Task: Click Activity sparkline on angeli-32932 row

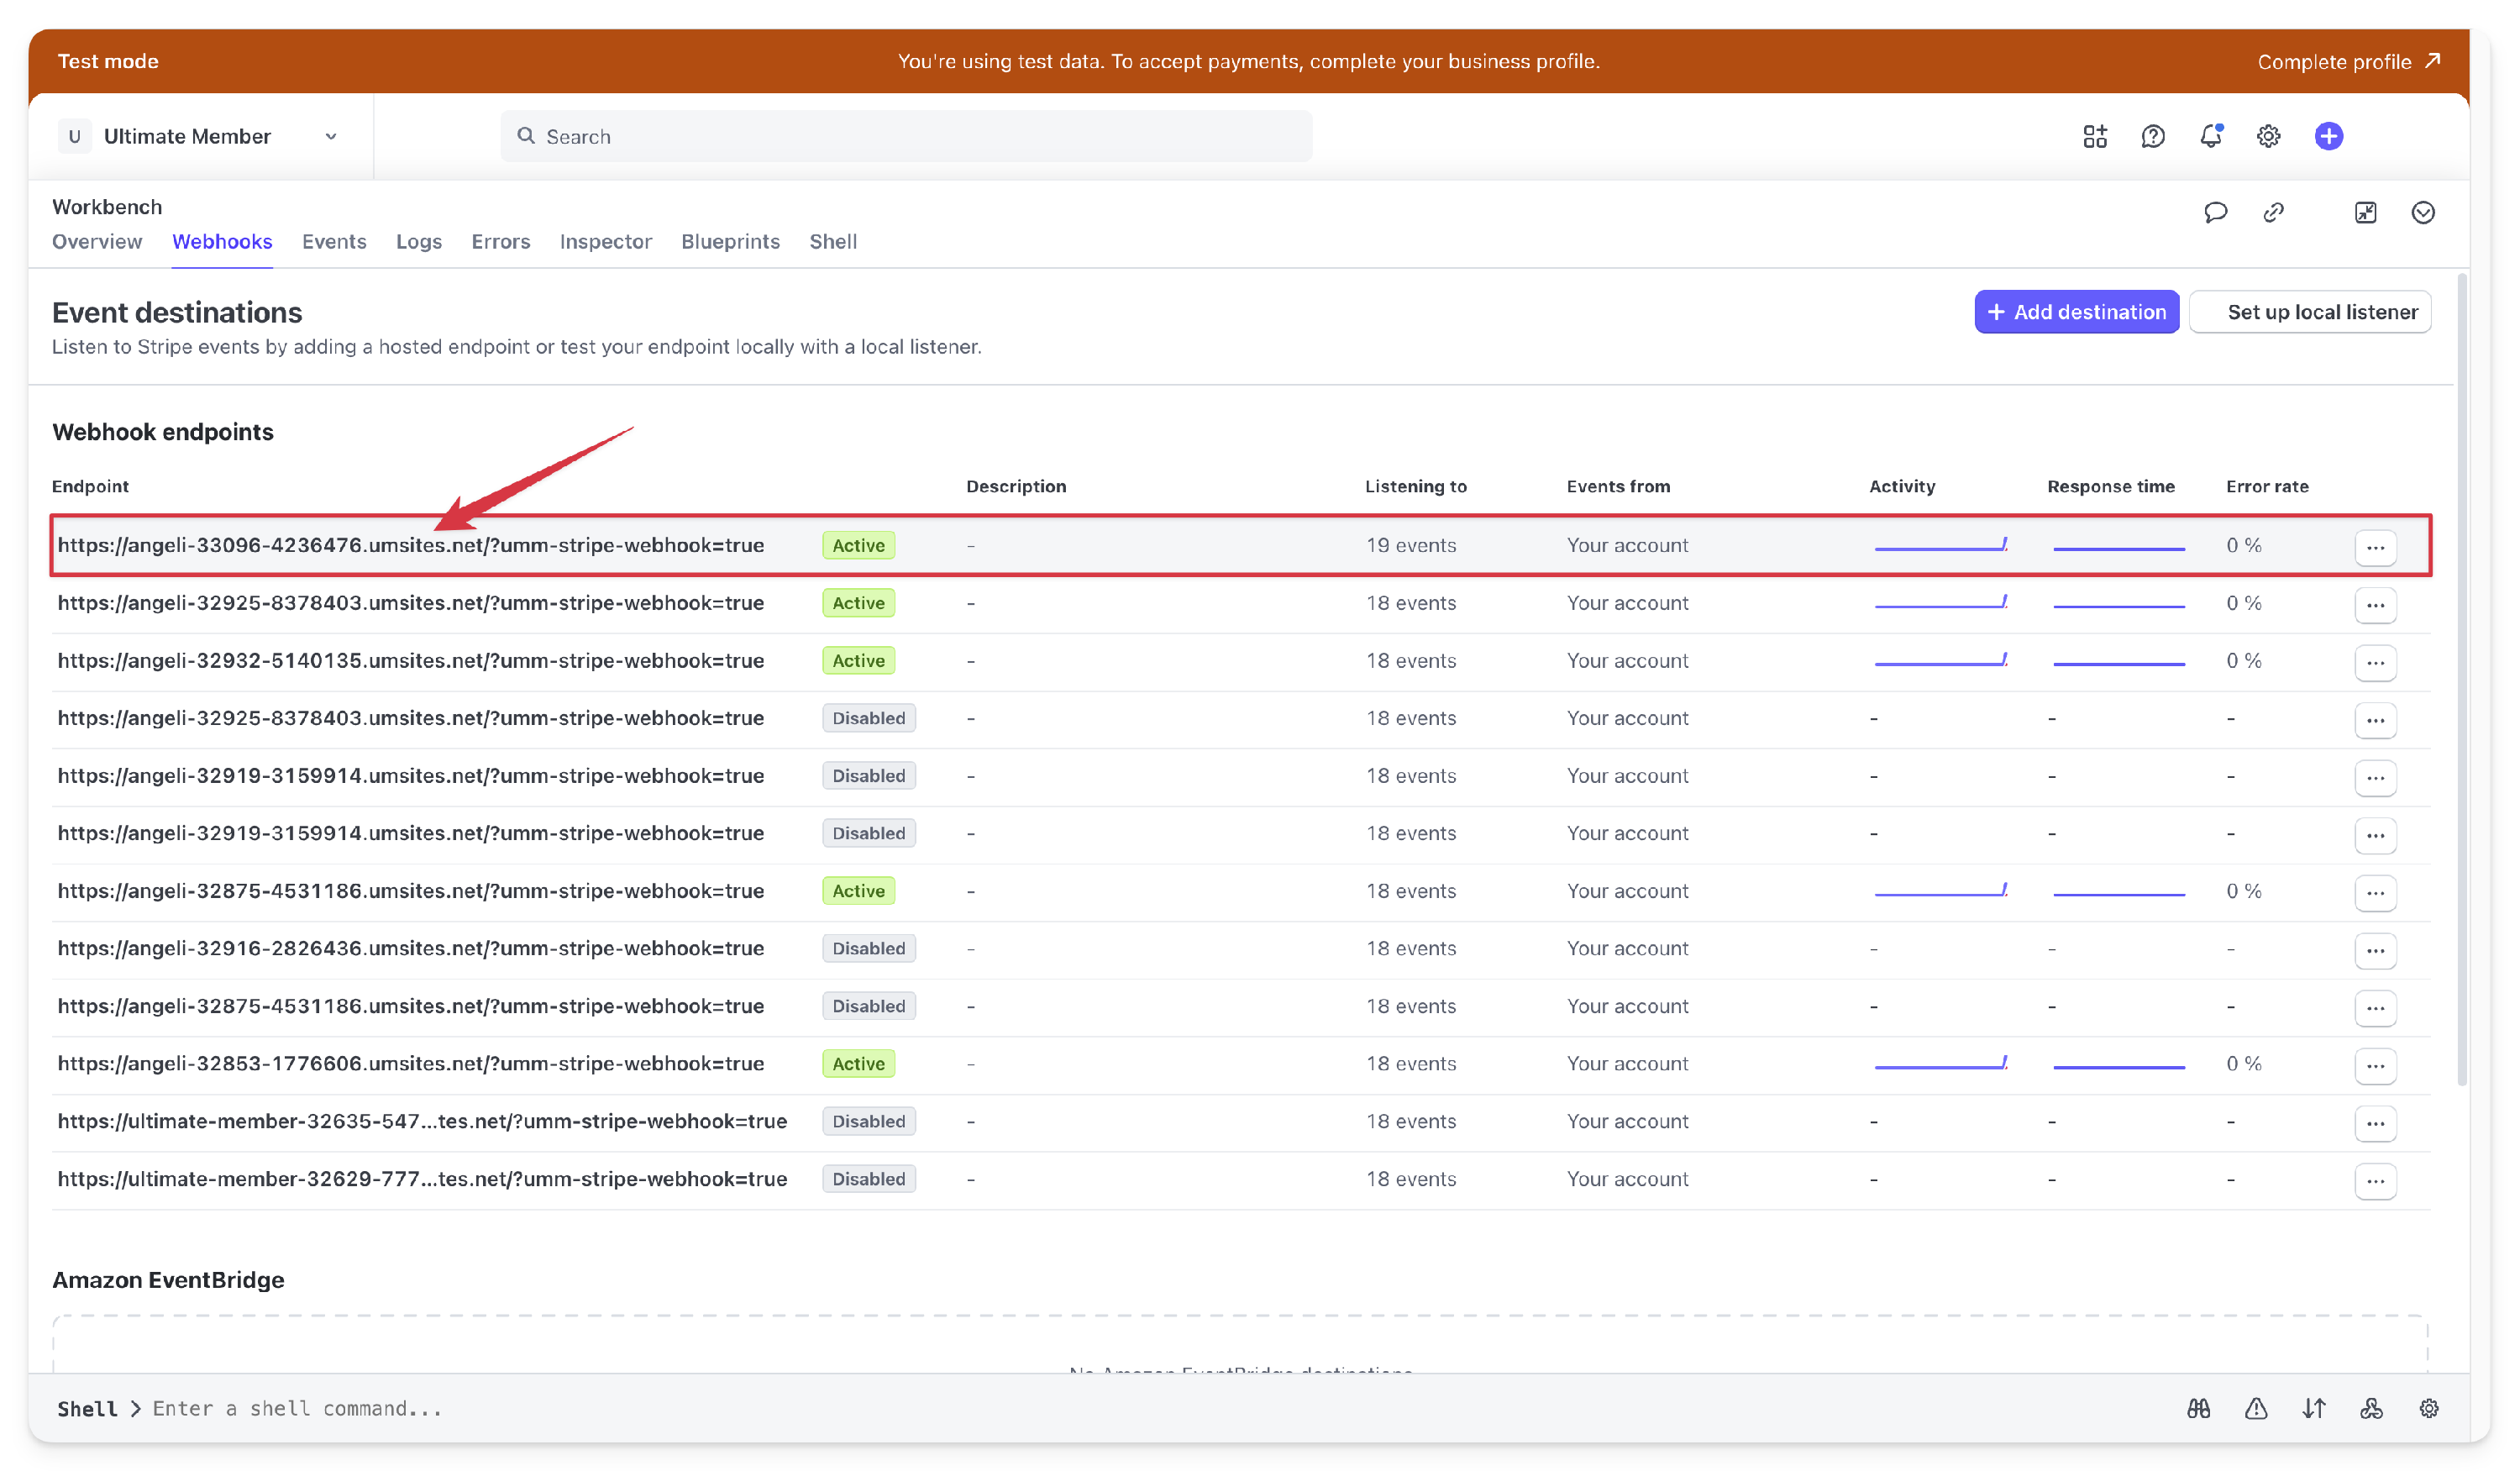Action: pos(1940,660)
